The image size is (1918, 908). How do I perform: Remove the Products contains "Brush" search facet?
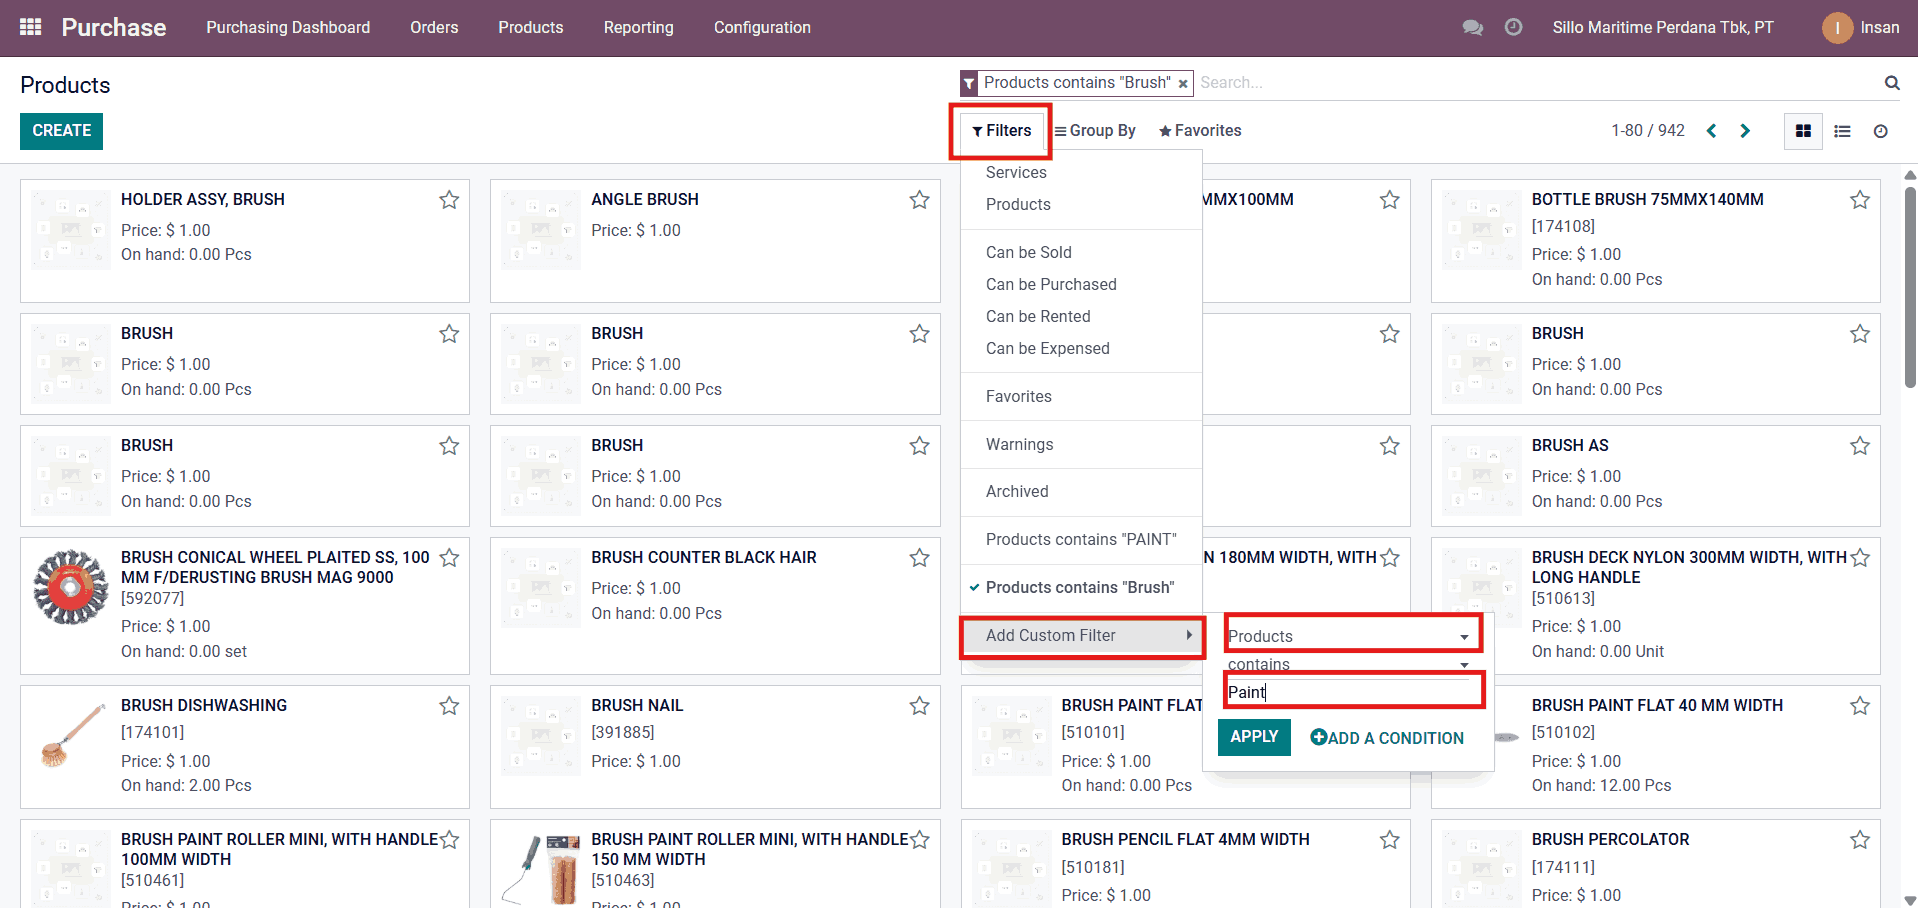click(x=1183, y=84)
